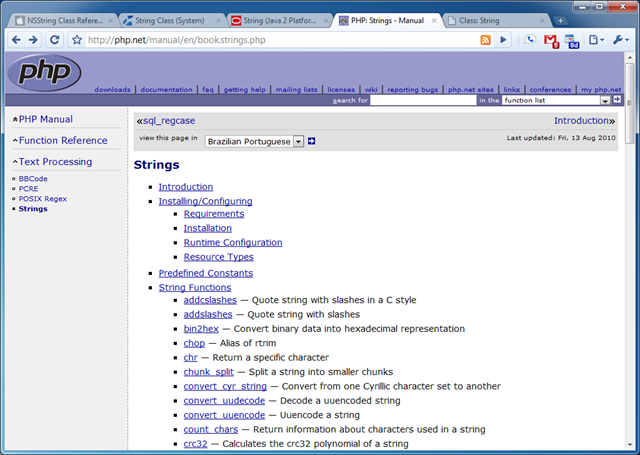Go forward with the browser forward arrow

(33, 40)
